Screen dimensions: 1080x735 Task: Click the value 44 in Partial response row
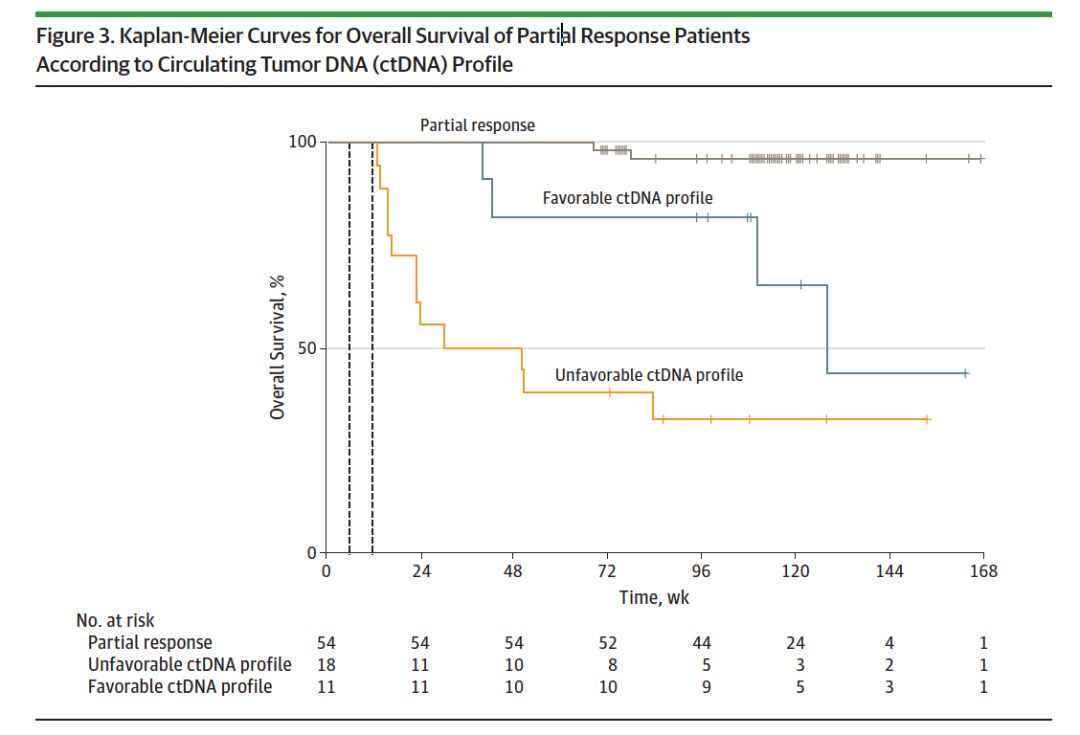[701, 643]
